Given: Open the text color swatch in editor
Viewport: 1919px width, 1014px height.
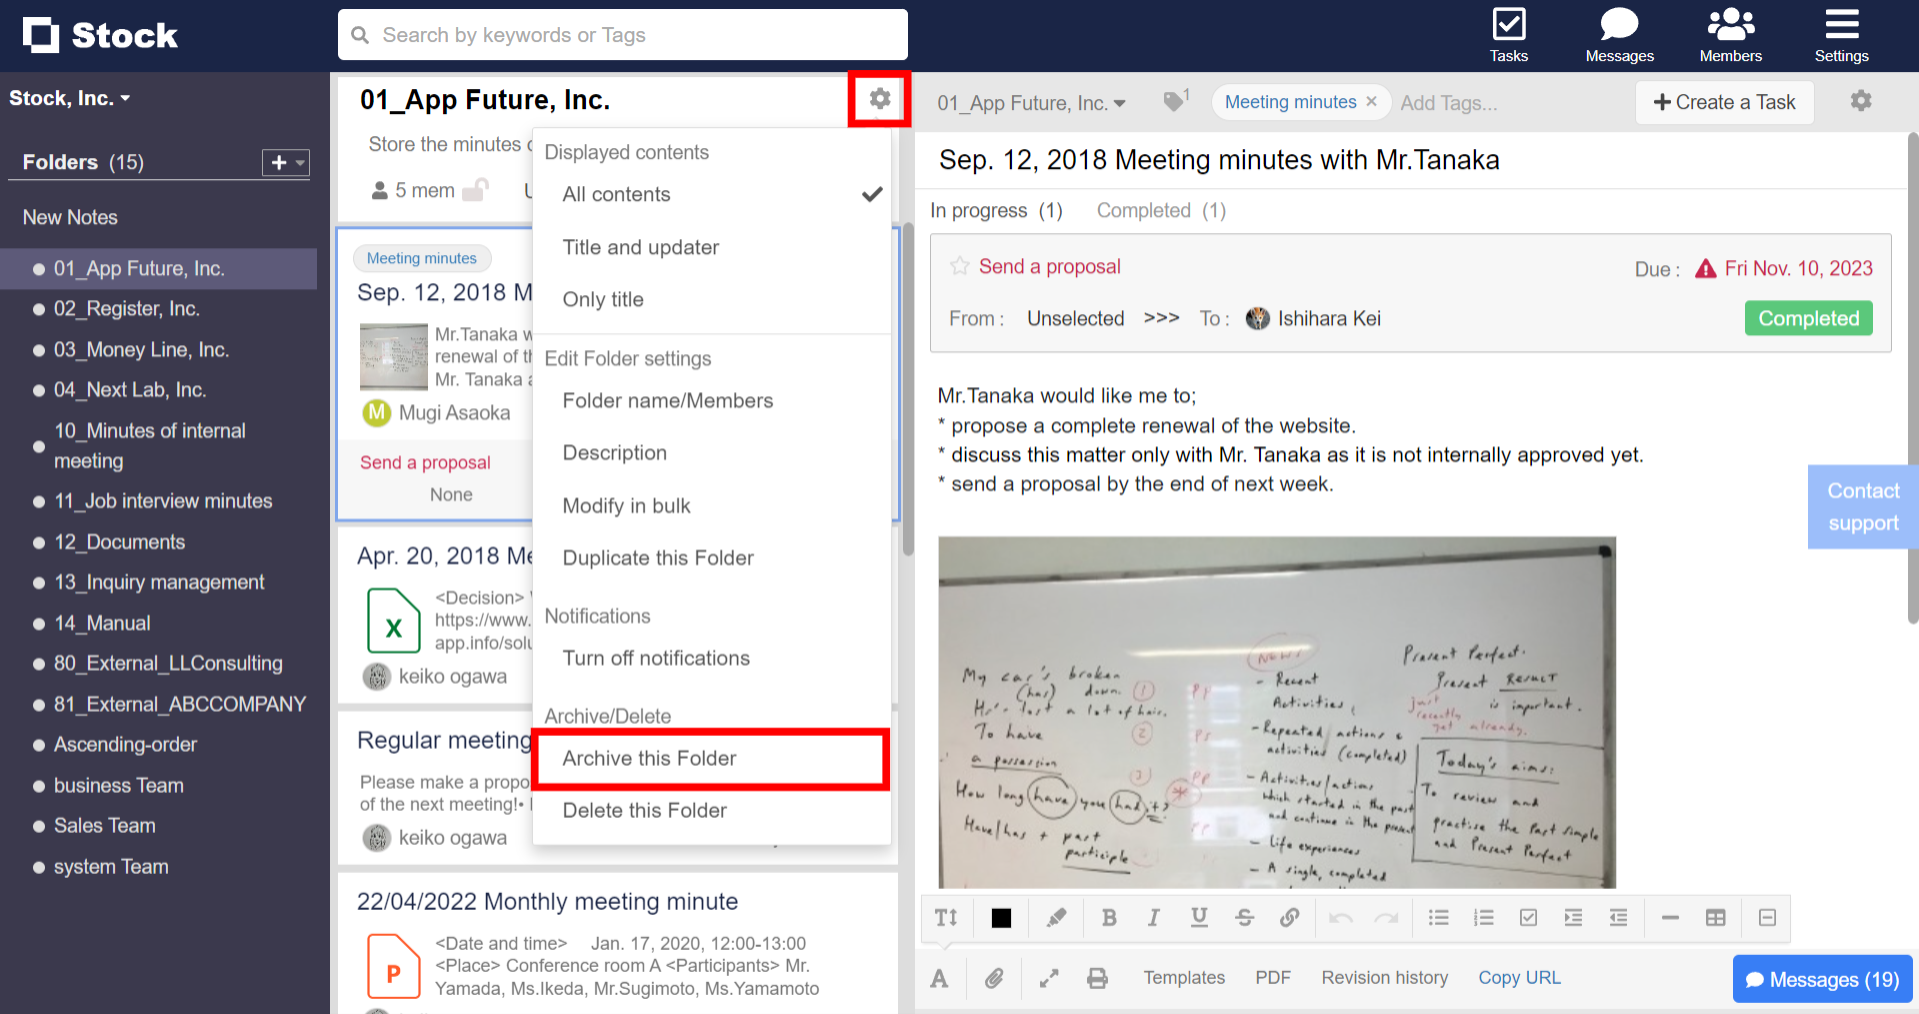Looking at the screenshot, I should click(x=1000, y=917).
